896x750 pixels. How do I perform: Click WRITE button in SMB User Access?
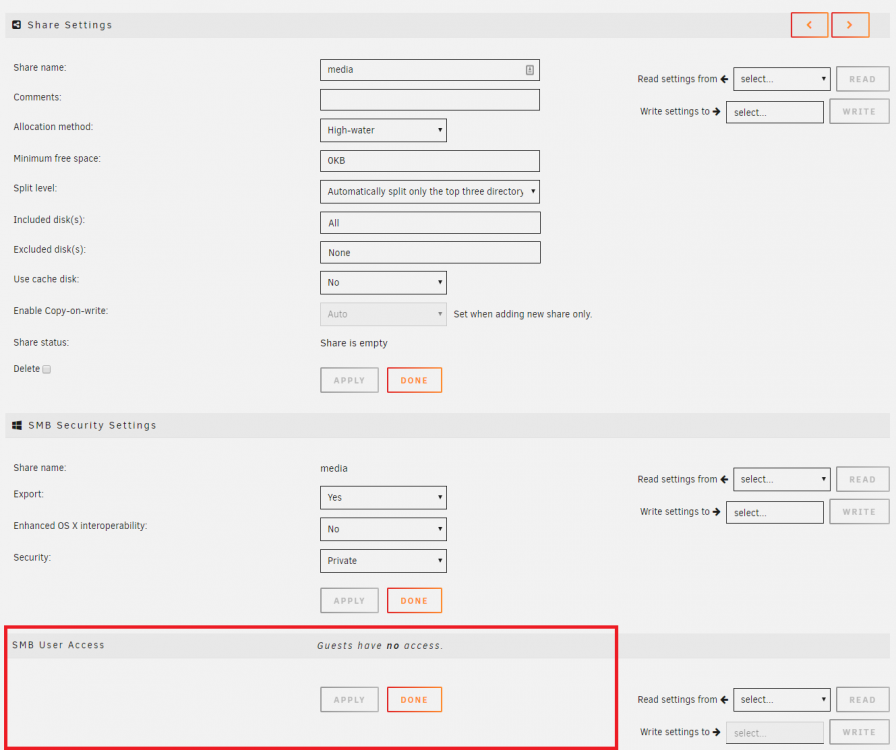click(859, 732)
